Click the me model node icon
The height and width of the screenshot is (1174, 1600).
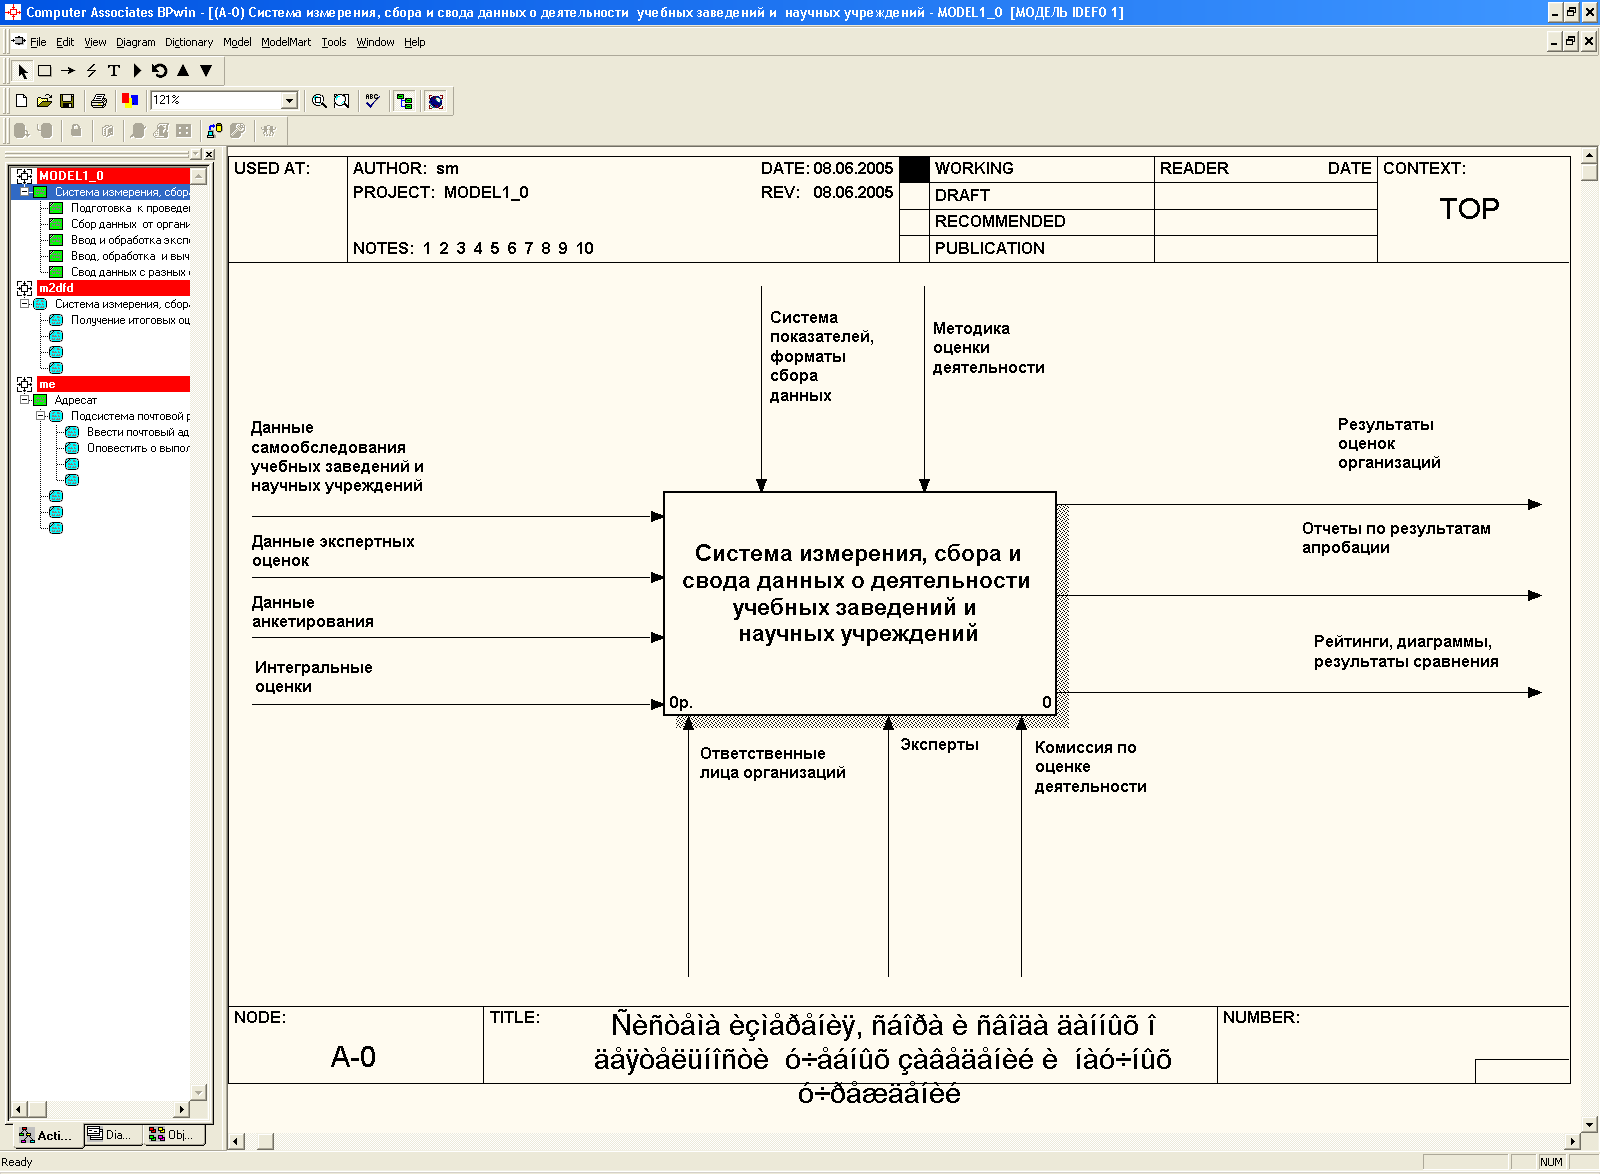pyautogui.click(x=25, y=384)
